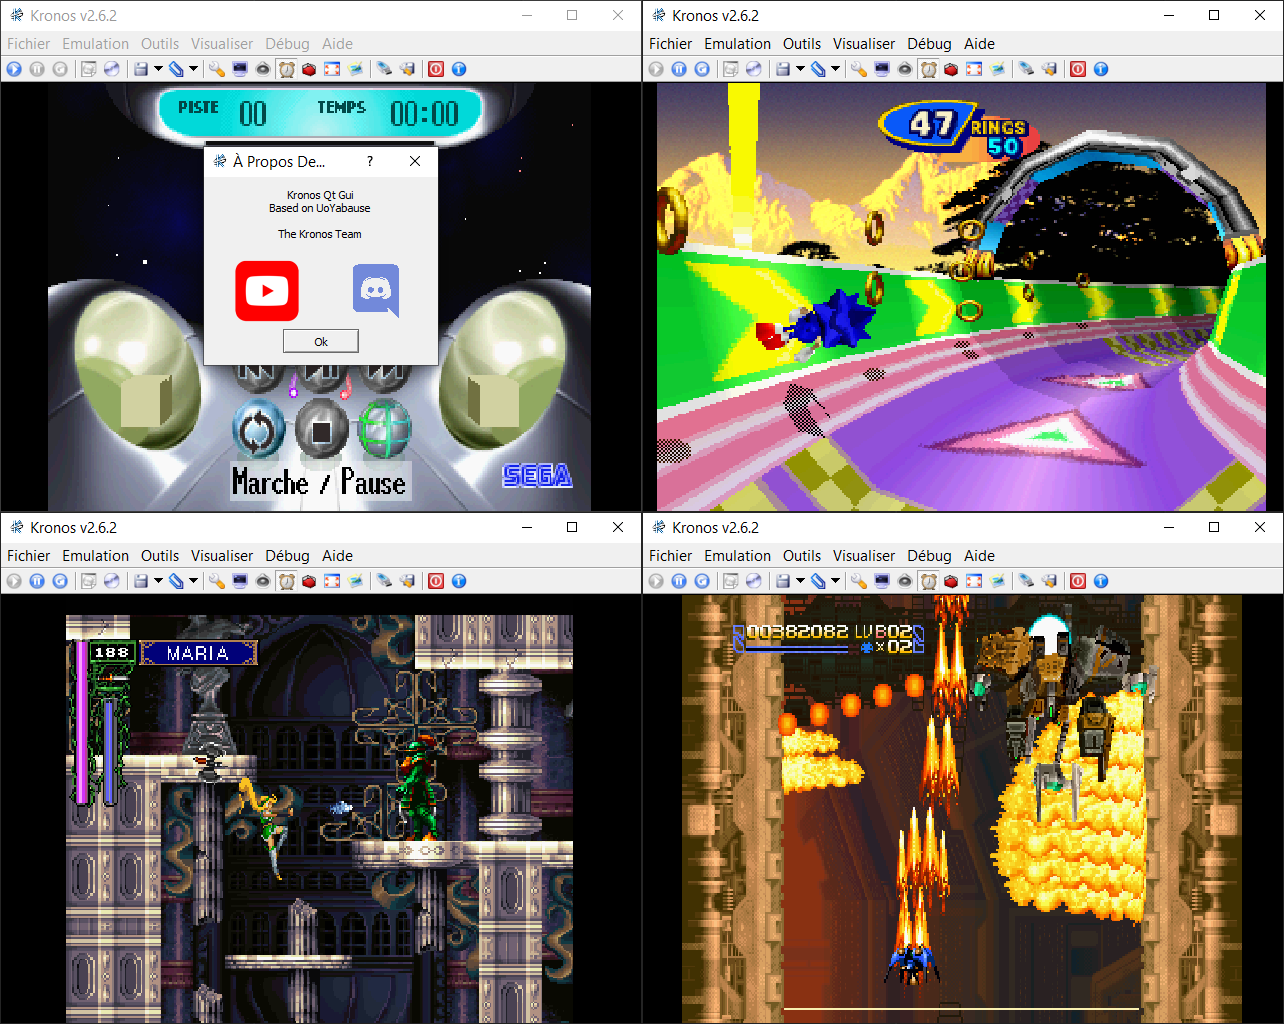
Task: Click Ok in À Propos De dialog
Action: tap(321, 341)
